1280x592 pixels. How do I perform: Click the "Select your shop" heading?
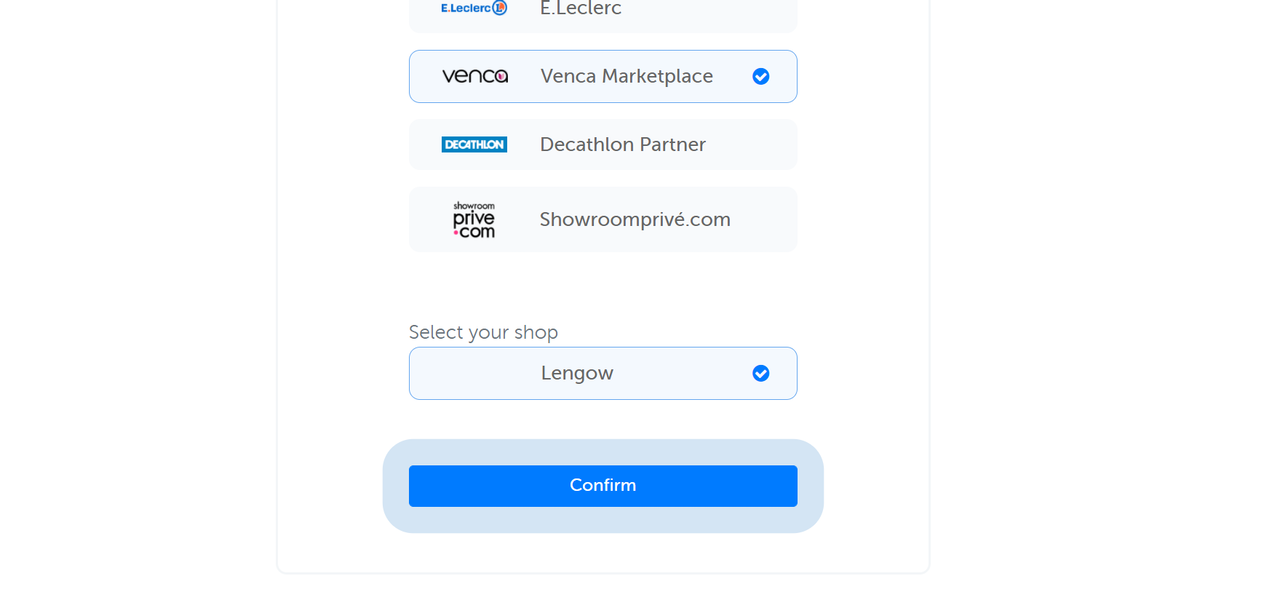483,332
